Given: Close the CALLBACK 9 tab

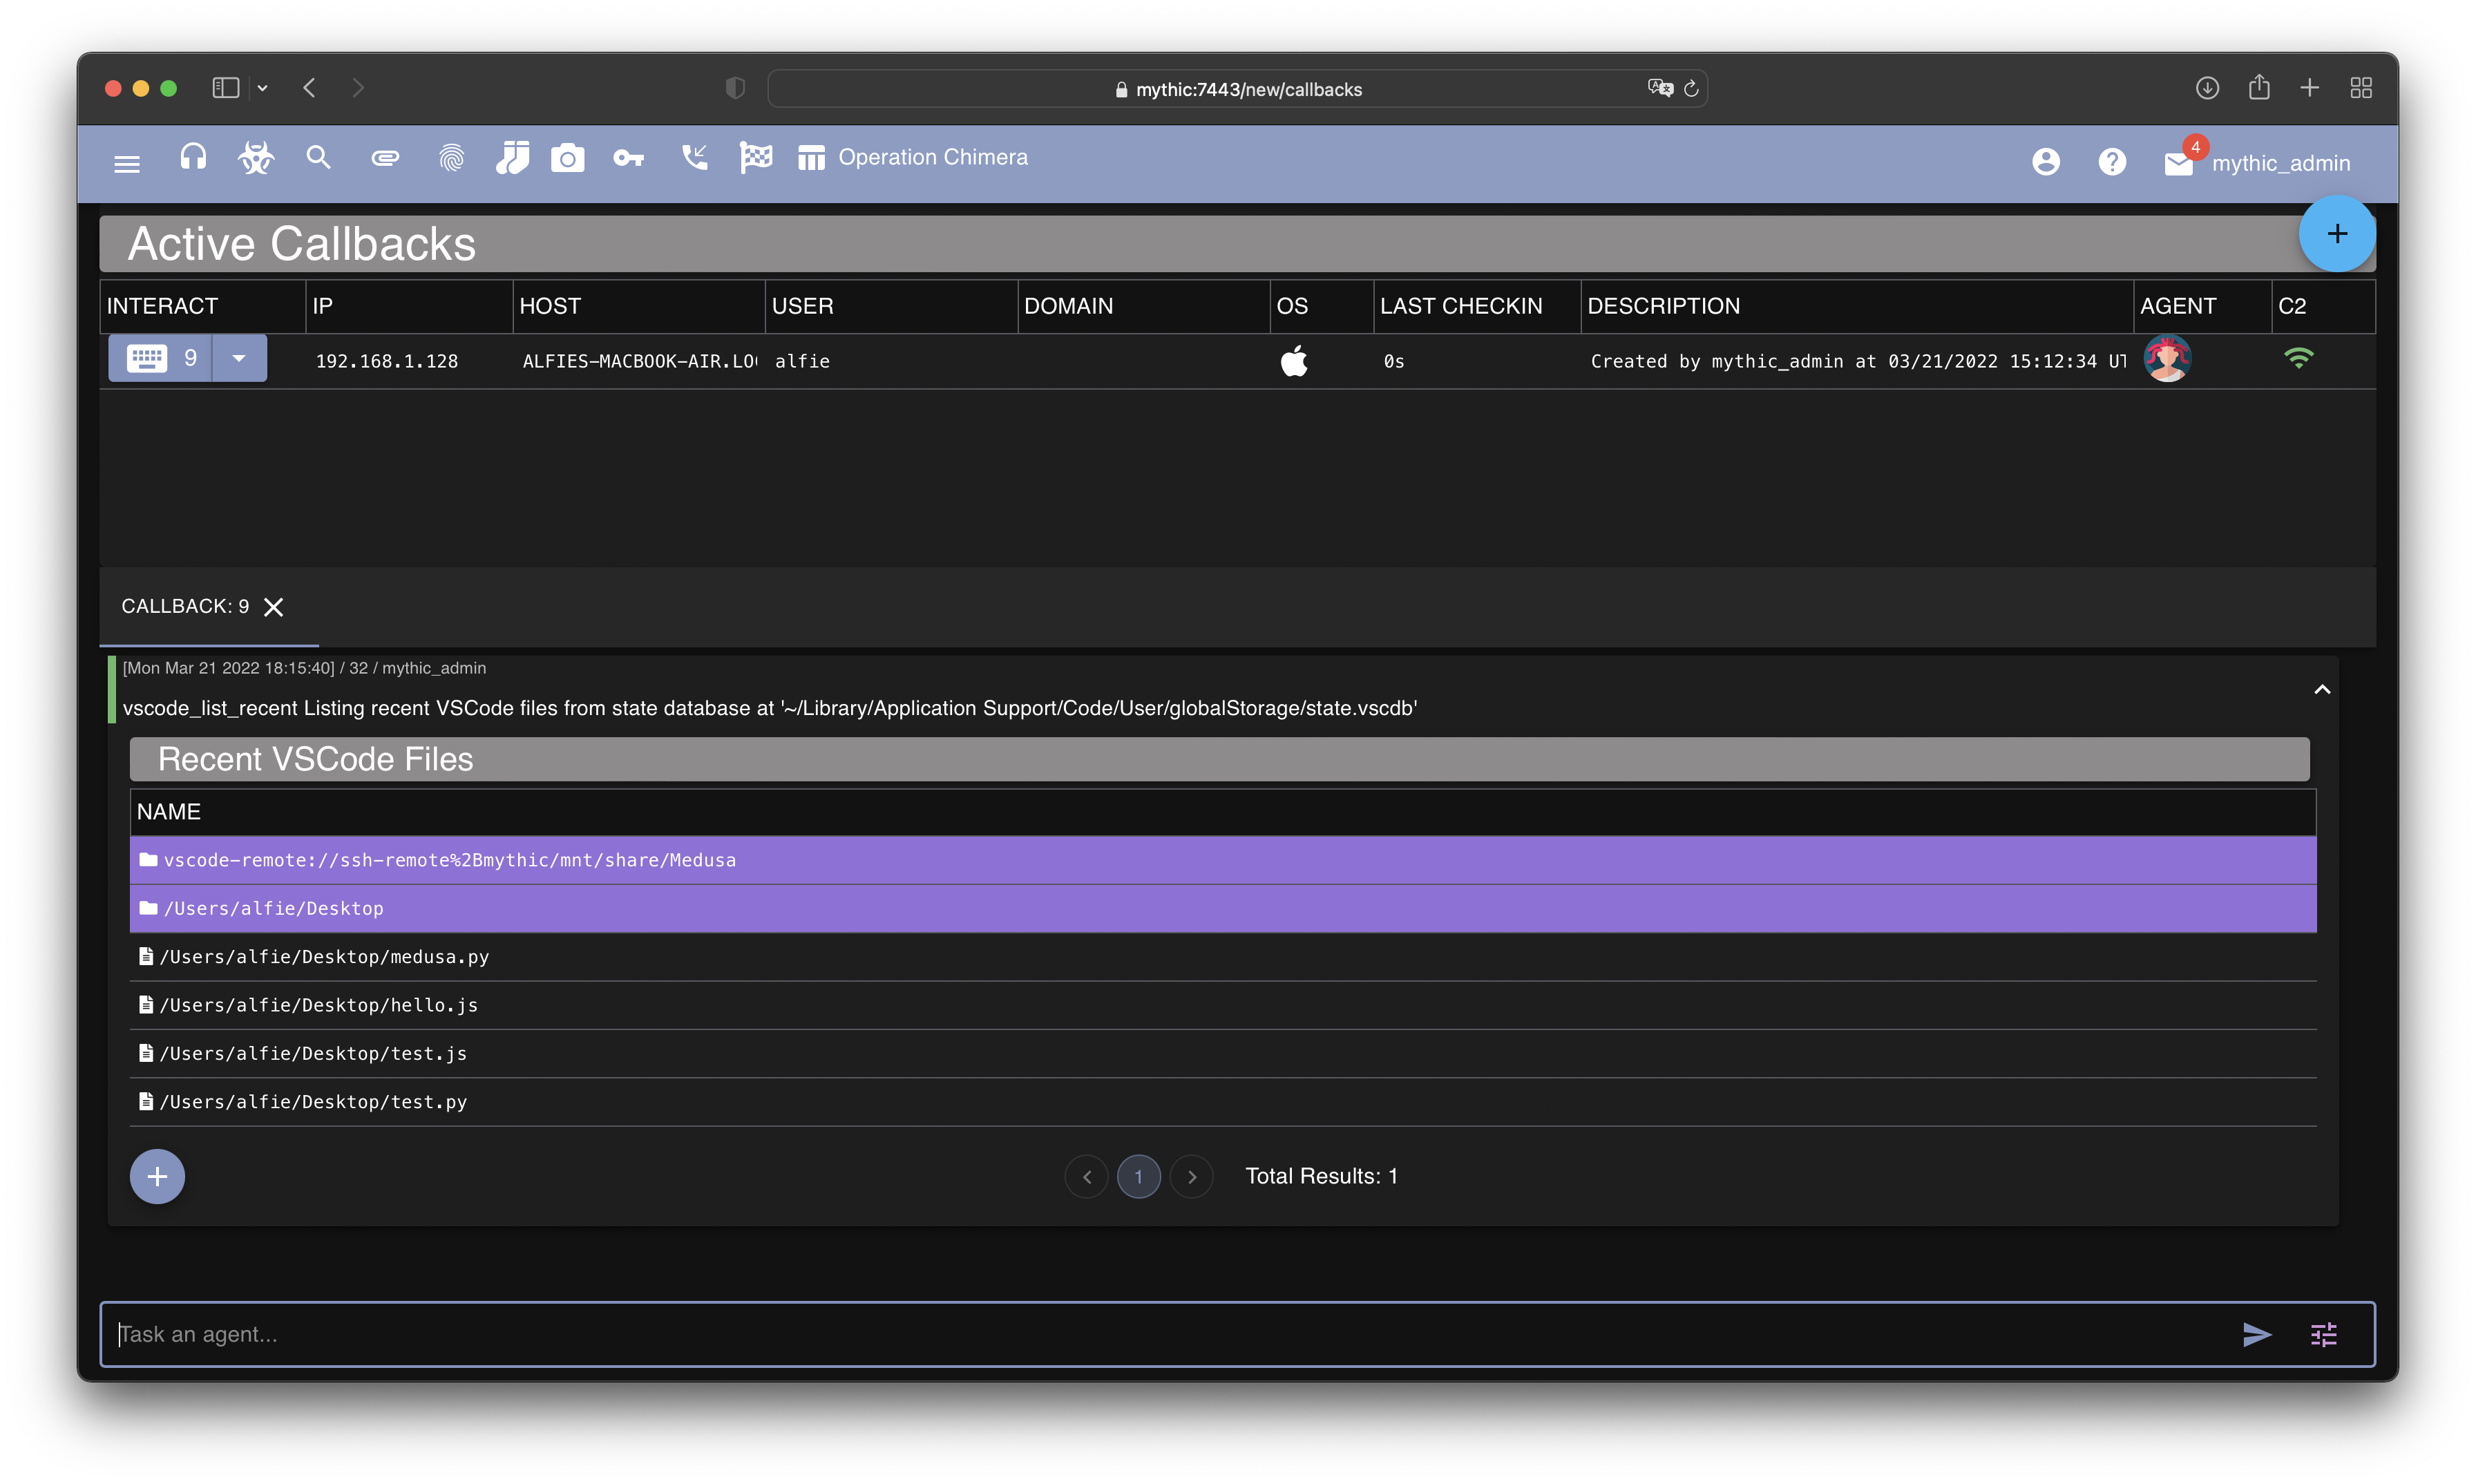Looking at the screenshot, I should [x=272, y=606].
